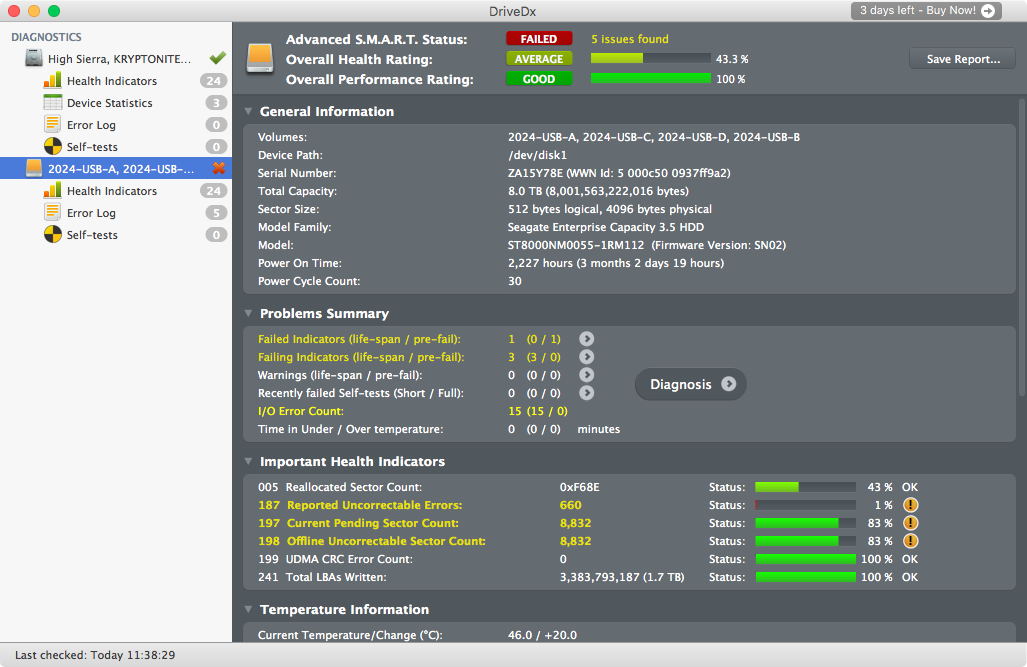The width and height of the screenshot is (1027, 667).
Task: Click the Seagate Enterprise Capacity 3.5 HDD value
Action: [606, 227]
